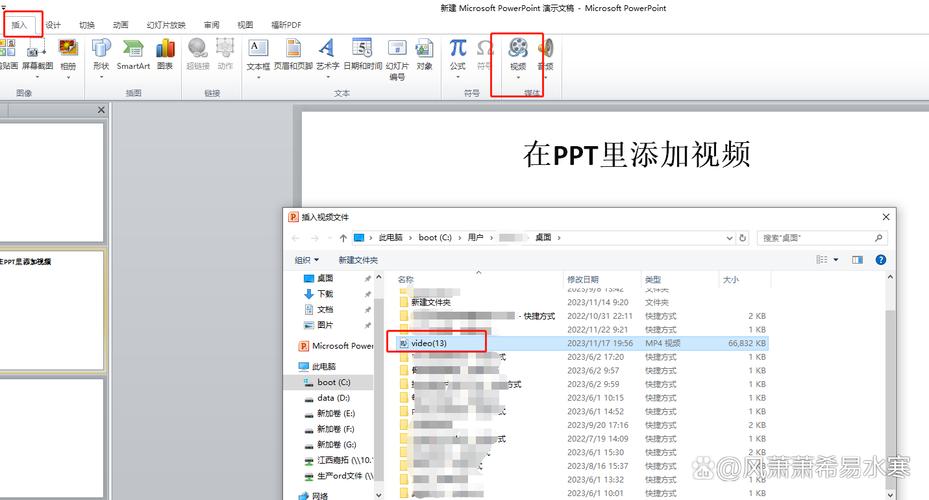This screenshot has width=929, height=500.
Task: Expand the 视频 video dropdown arrow
Action: (x=518, y=77)
